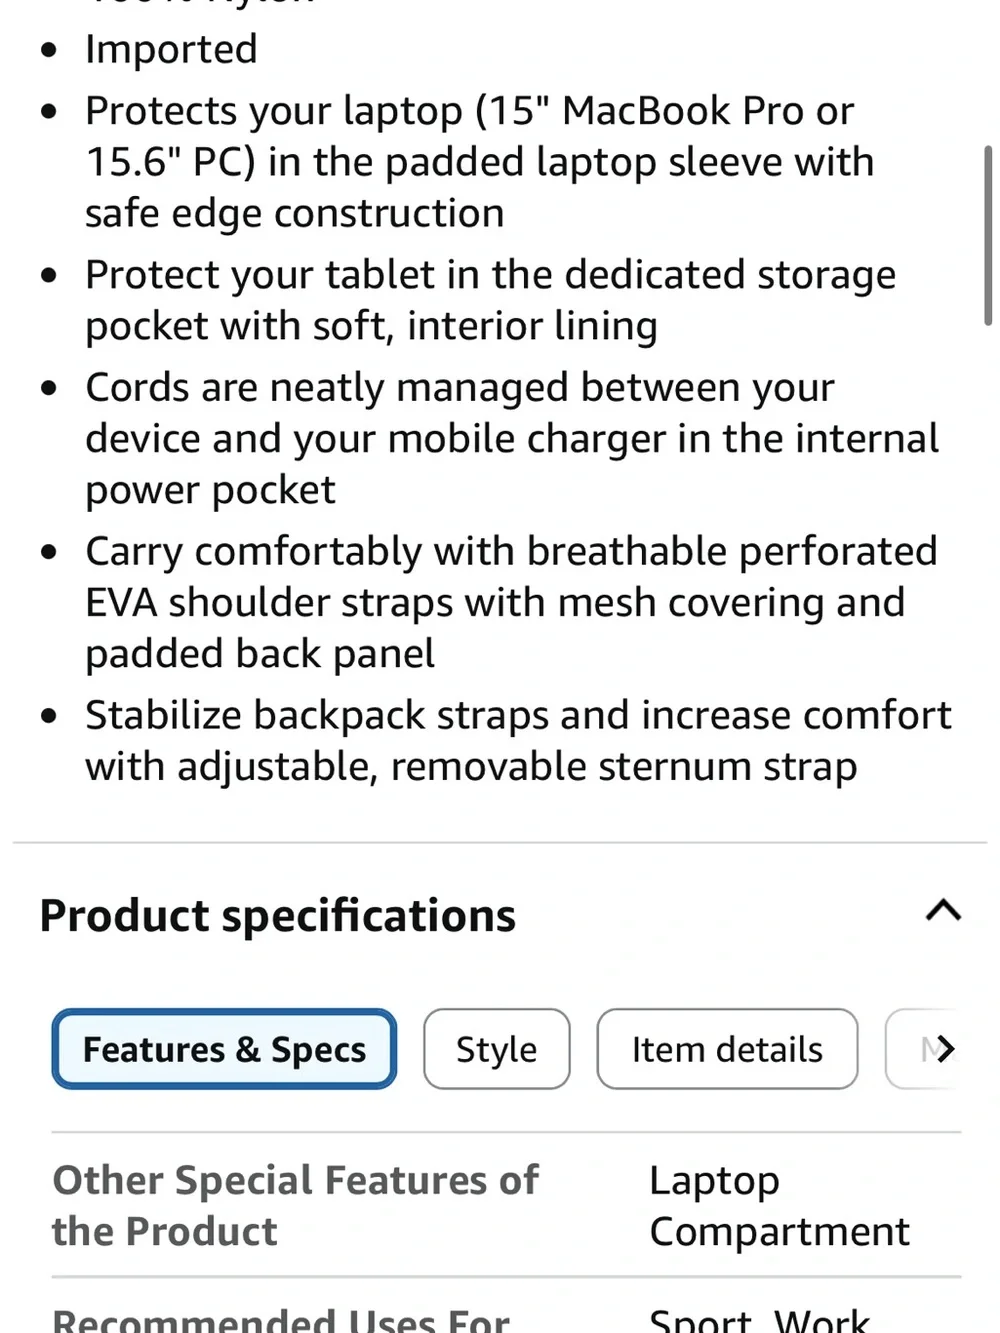Open the Item details tab

pos(727,1049)
